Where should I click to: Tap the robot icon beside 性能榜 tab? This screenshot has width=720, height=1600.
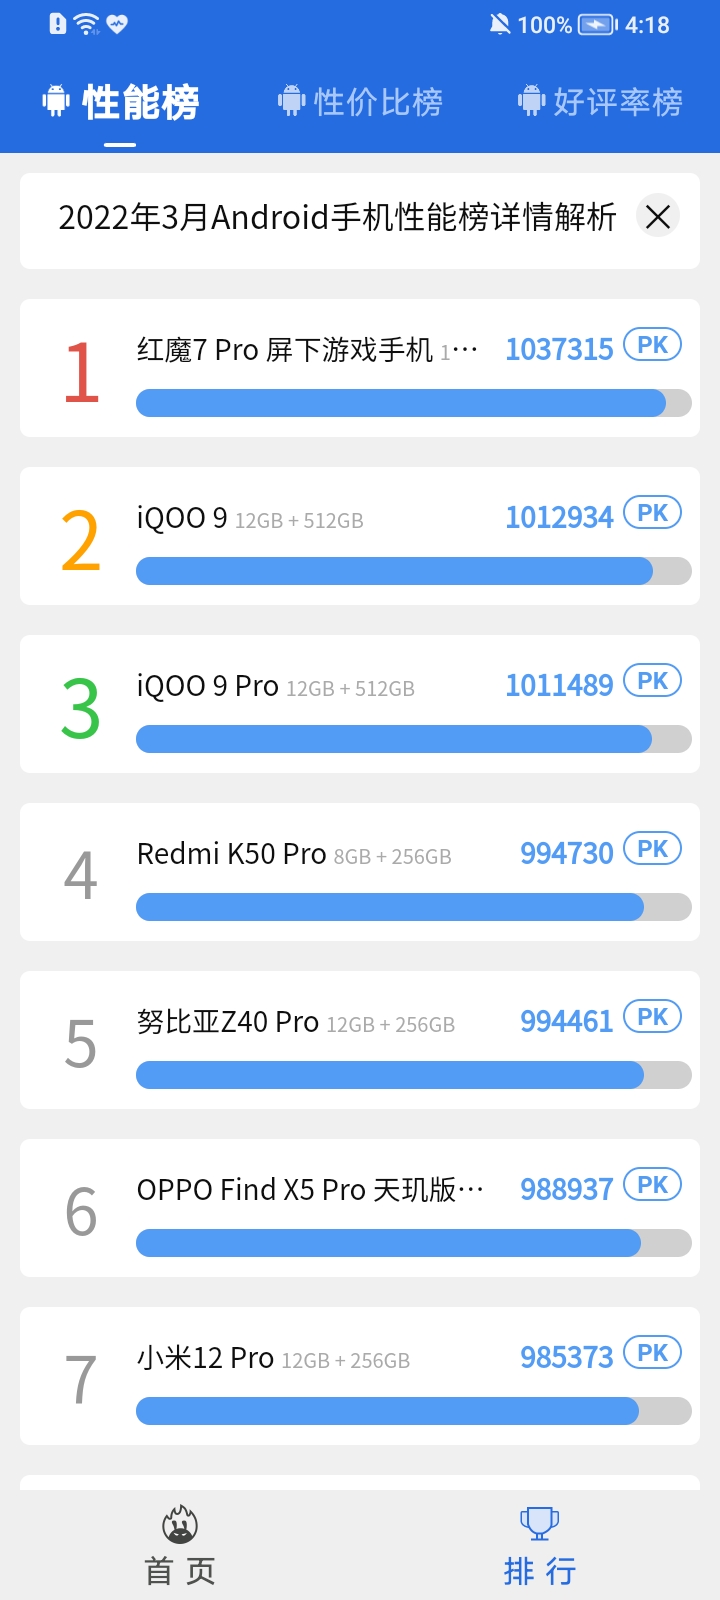tap(57, 99)
